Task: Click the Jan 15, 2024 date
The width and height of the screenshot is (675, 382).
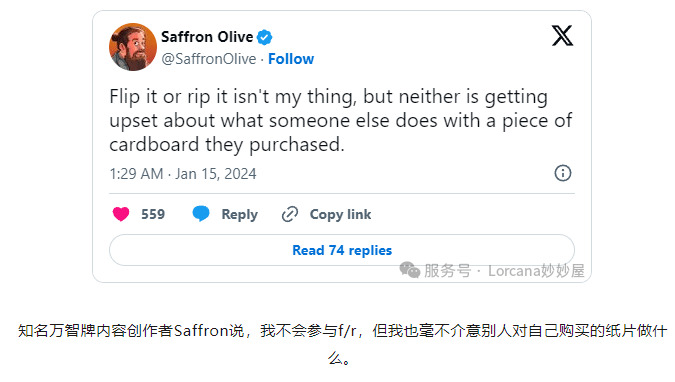Action: (216, 174)
